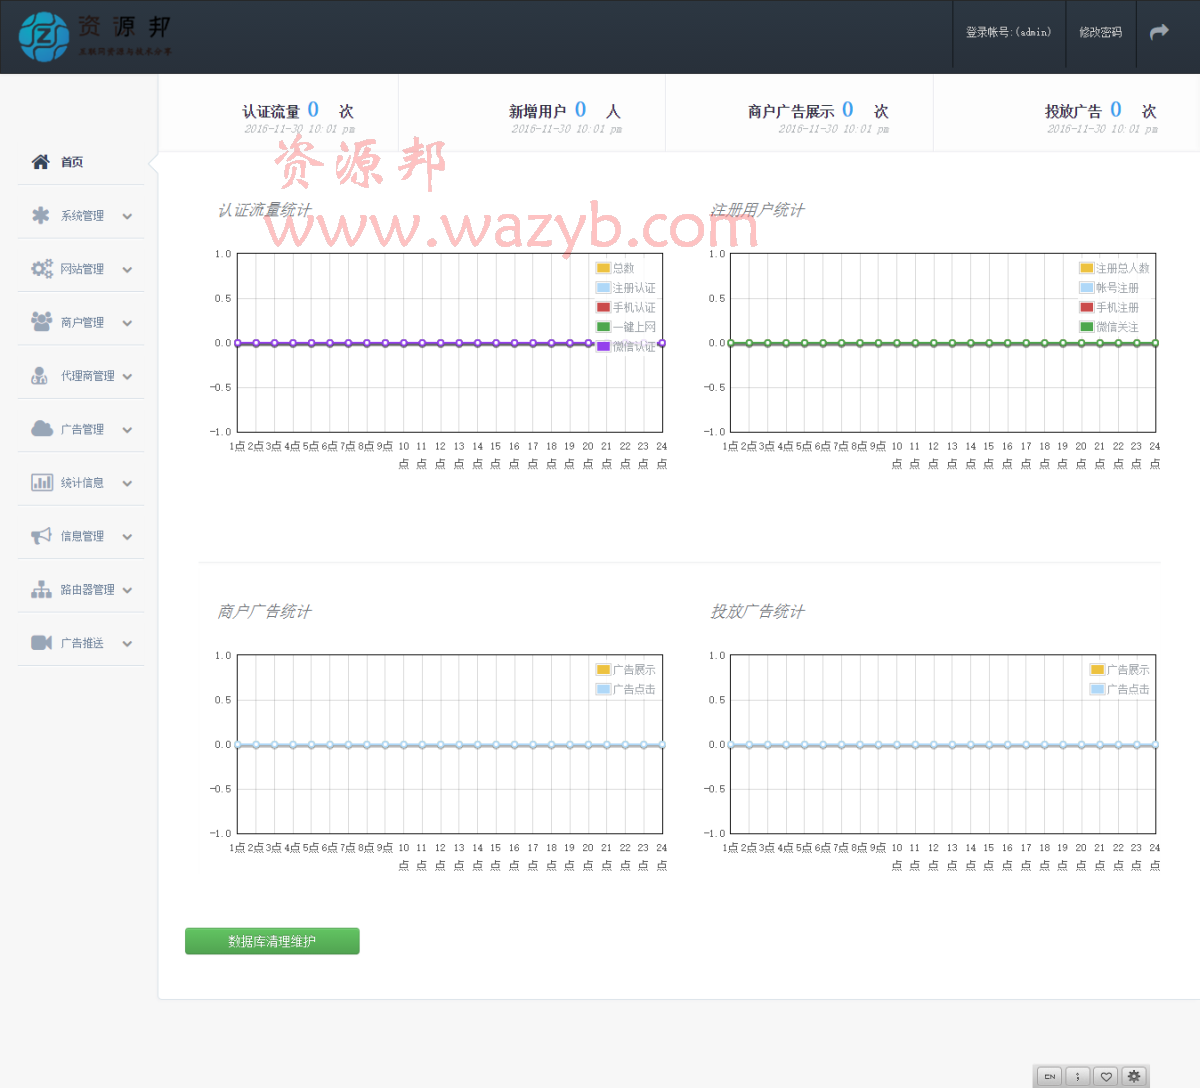Viewport: 1200px width, 1088px height.
Task: Click the purple data line in 认证流量统计 chart
Action: (x=449, y=343)
